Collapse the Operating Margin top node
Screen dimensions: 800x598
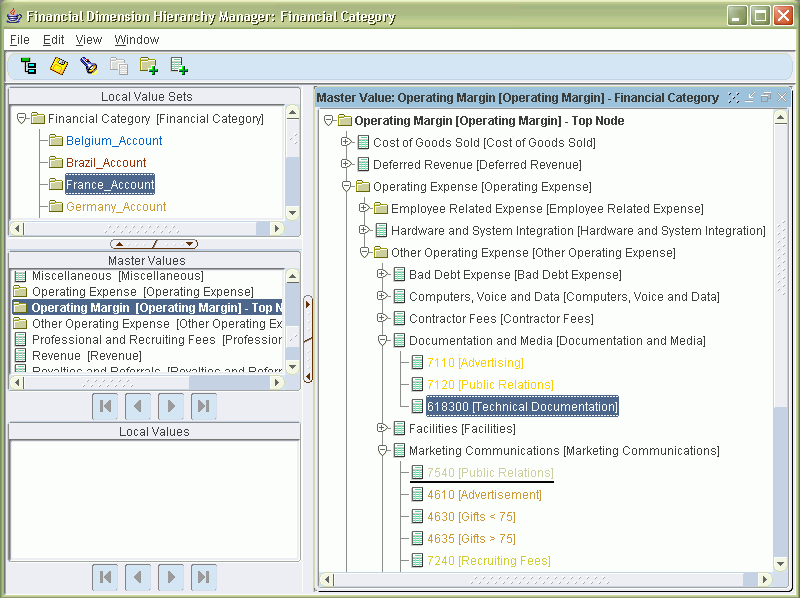coord(329,120)
